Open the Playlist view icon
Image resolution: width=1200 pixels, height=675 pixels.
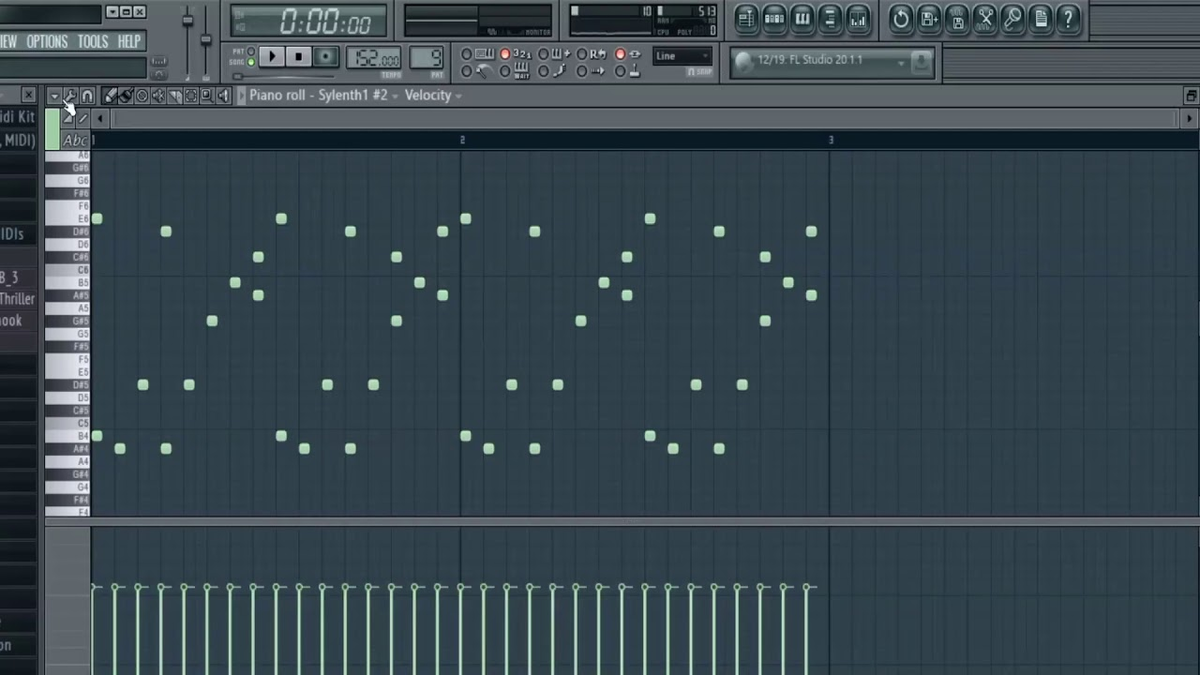(x=746, y=18)
